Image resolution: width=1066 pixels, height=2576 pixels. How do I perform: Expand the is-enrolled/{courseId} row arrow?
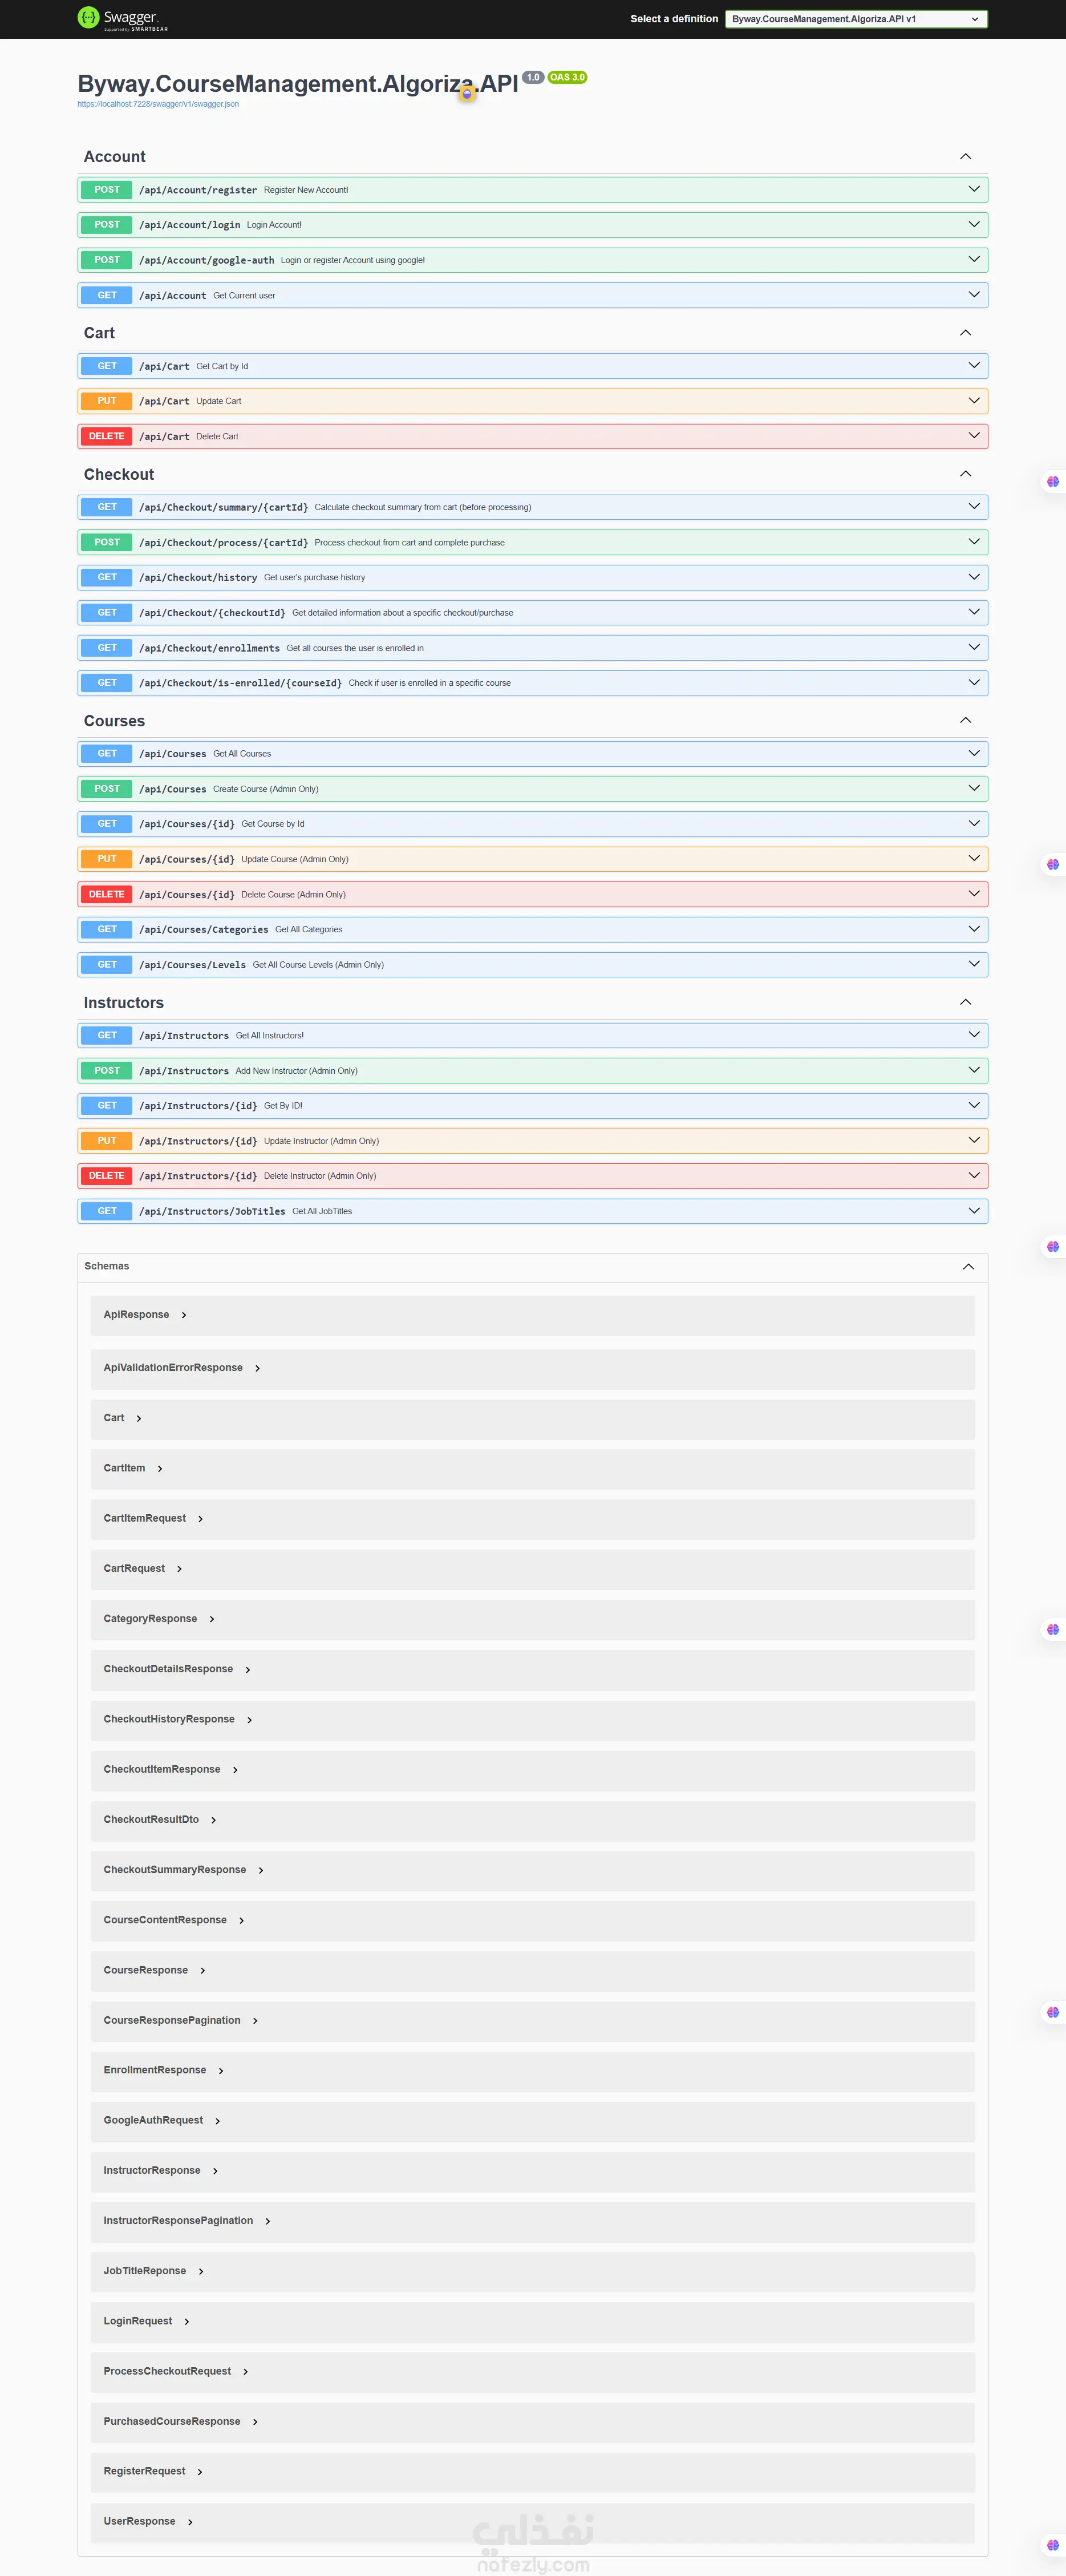pyautogui.click(x=974, y=683)
